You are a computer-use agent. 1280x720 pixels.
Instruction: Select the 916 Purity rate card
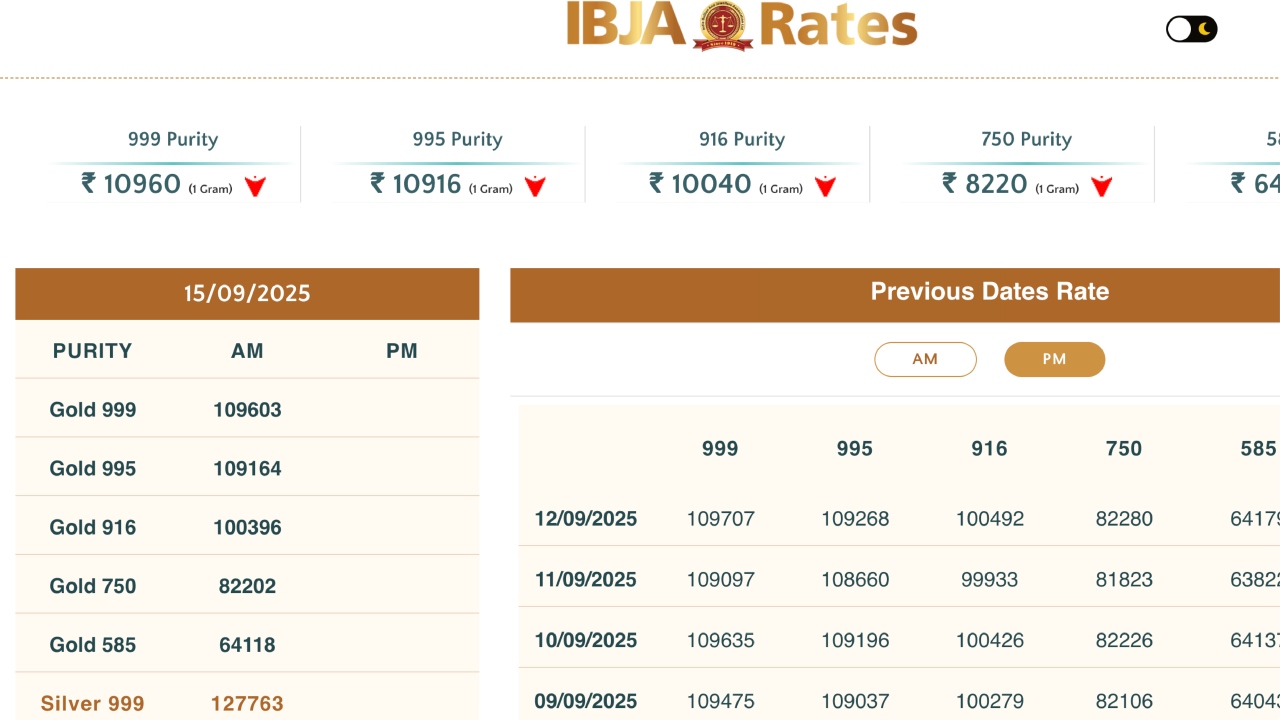pos(741,164)
